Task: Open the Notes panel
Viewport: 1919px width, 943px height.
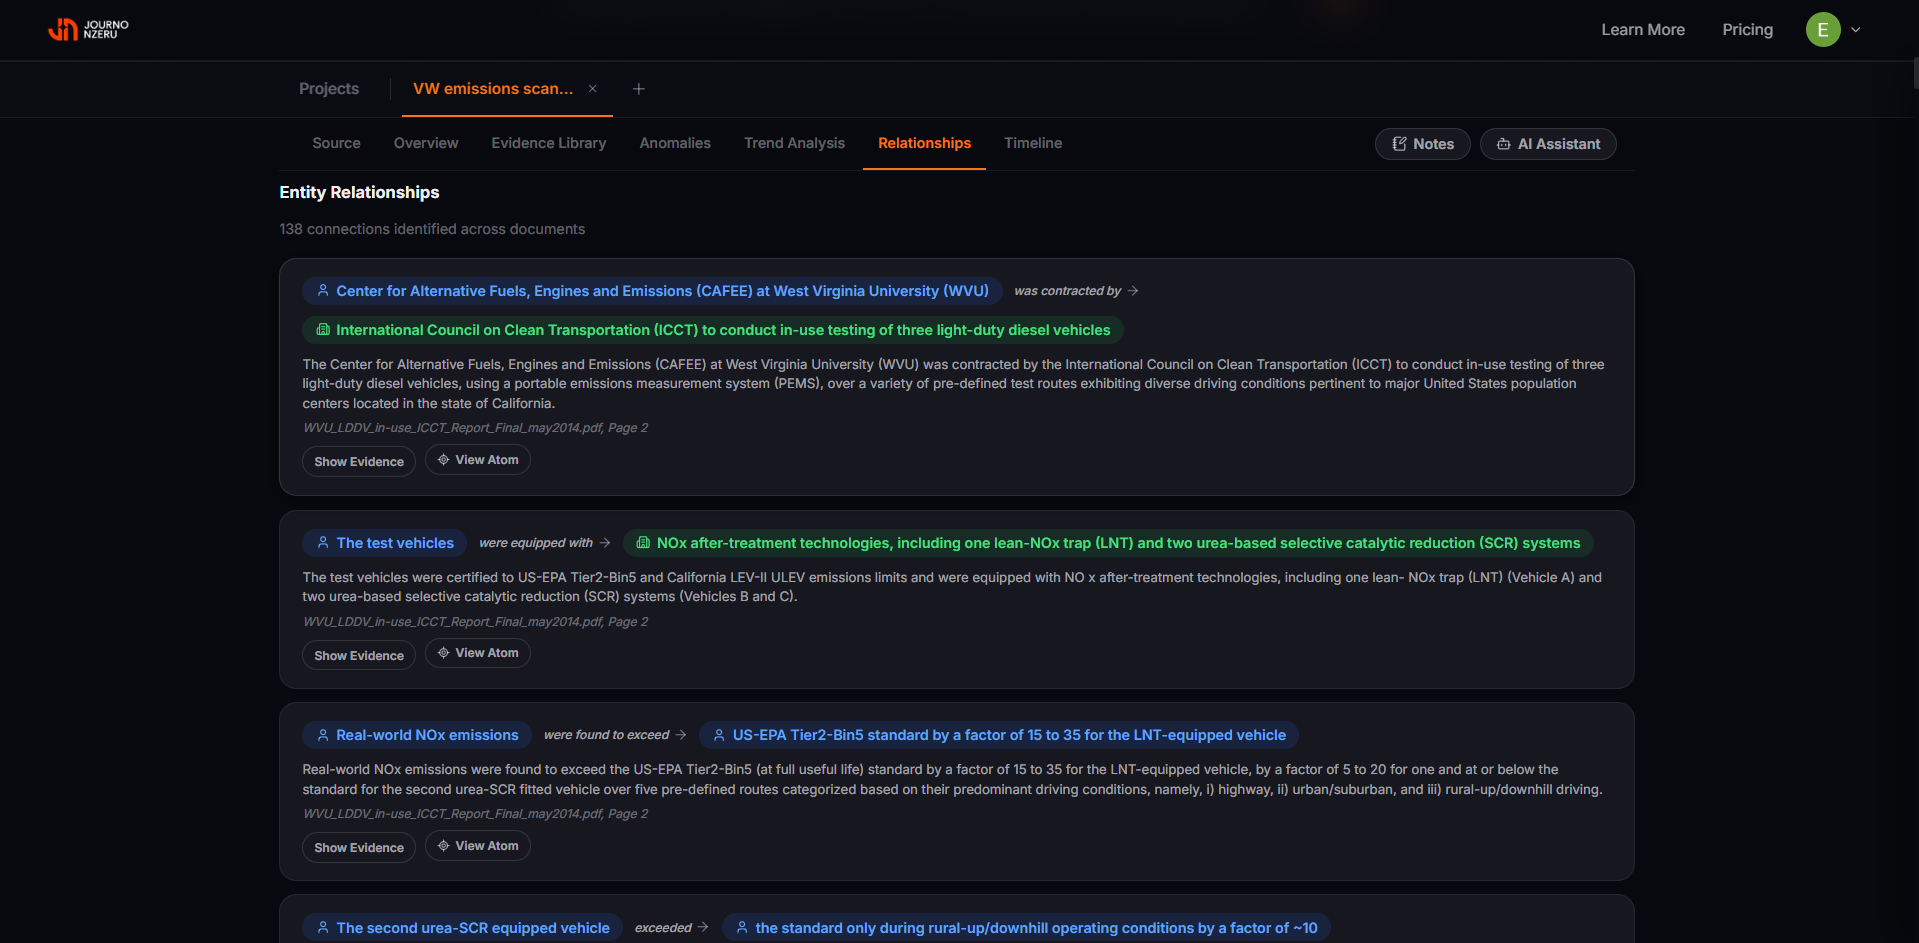Action: (1422, 144)
